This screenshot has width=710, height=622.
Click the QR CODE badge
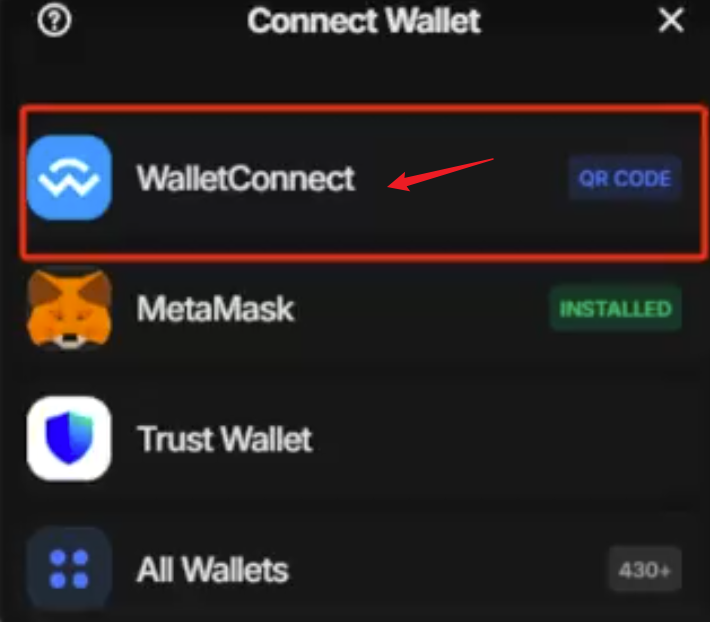coord(625,178)
